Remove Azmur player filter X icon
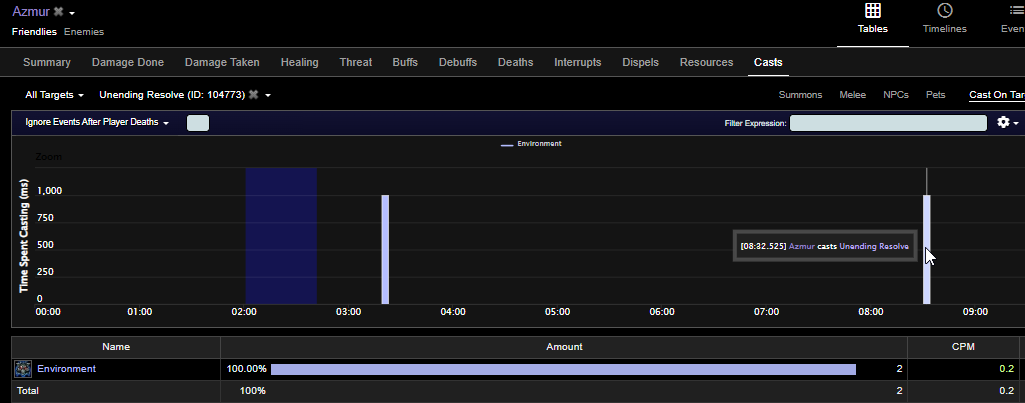The height and width of the screenshot is (403, 1025). tap(59, 12)
